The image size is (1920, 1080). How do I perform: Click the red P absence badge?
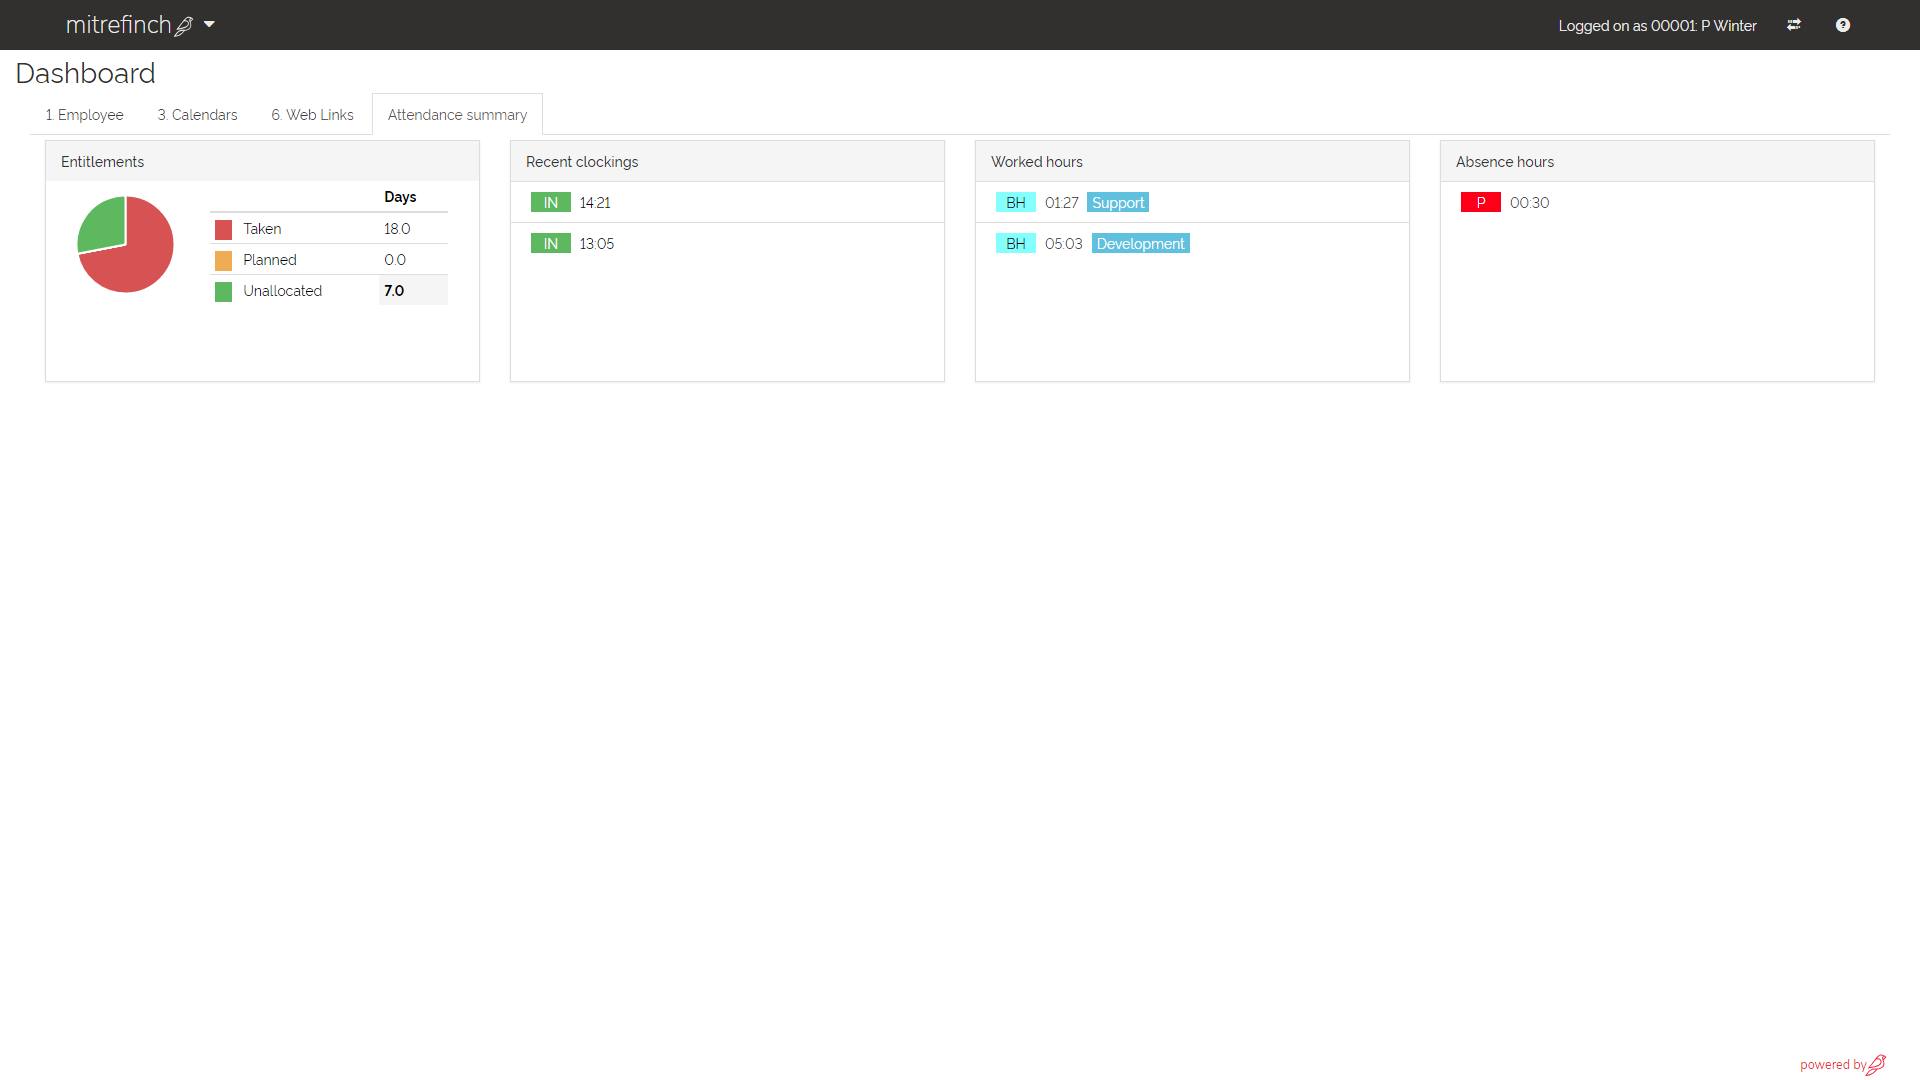click(x=1481, y=202)
